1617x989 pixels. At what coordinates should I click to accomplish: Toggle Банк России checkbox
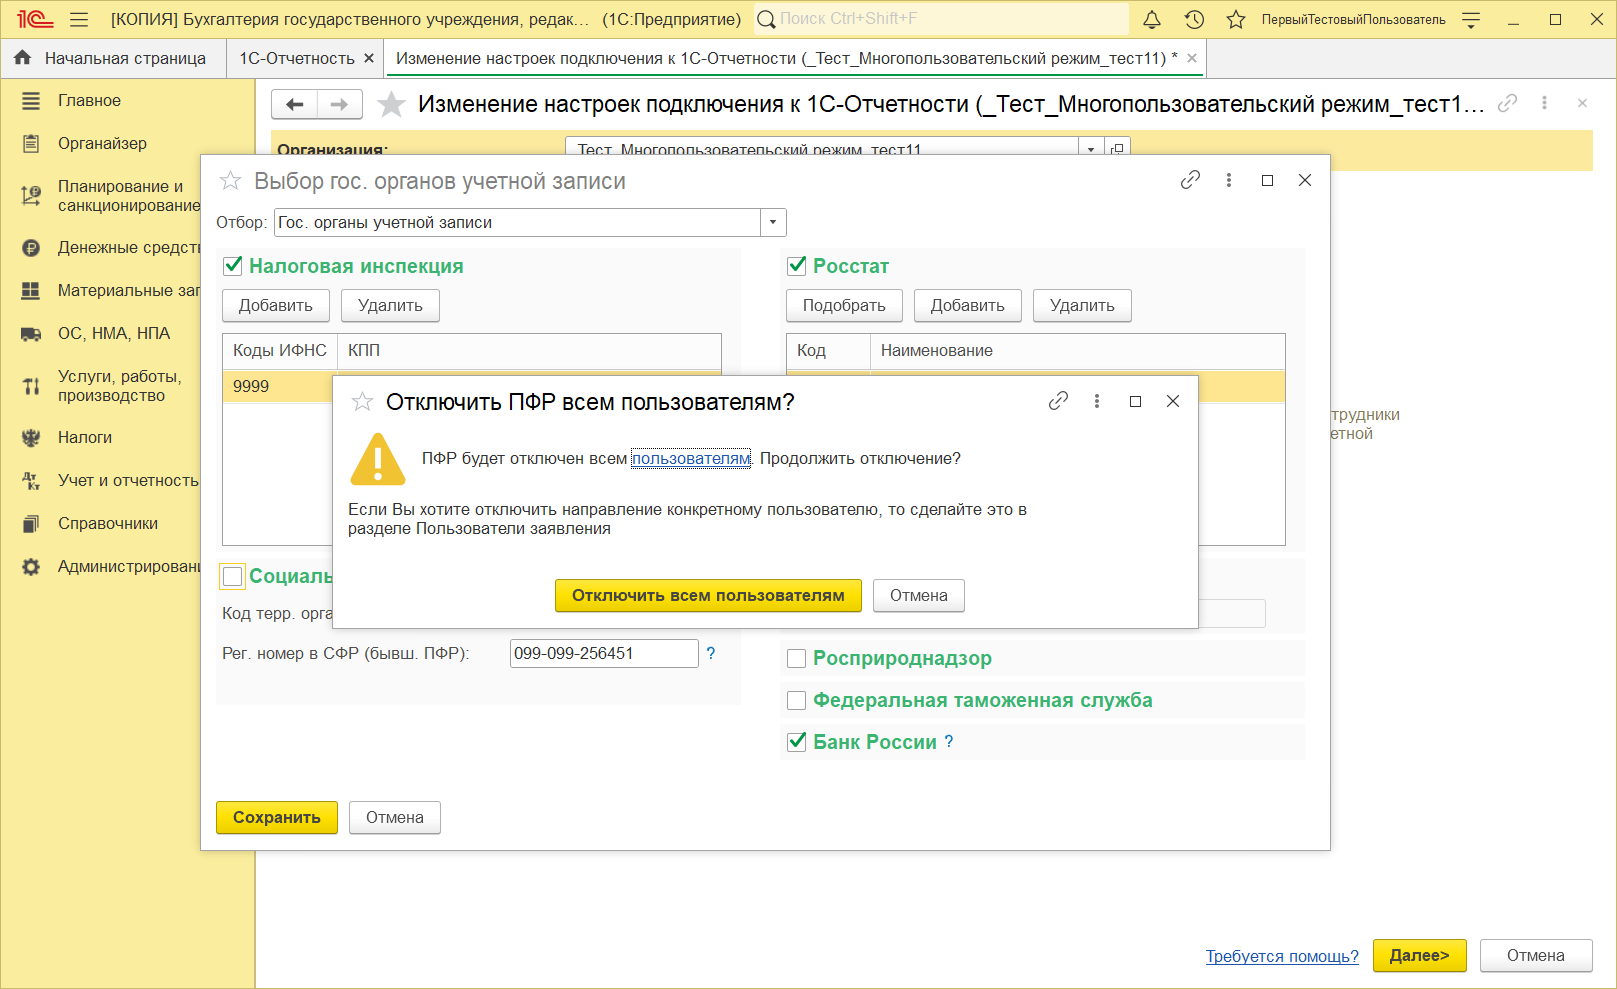pos(797,742)
